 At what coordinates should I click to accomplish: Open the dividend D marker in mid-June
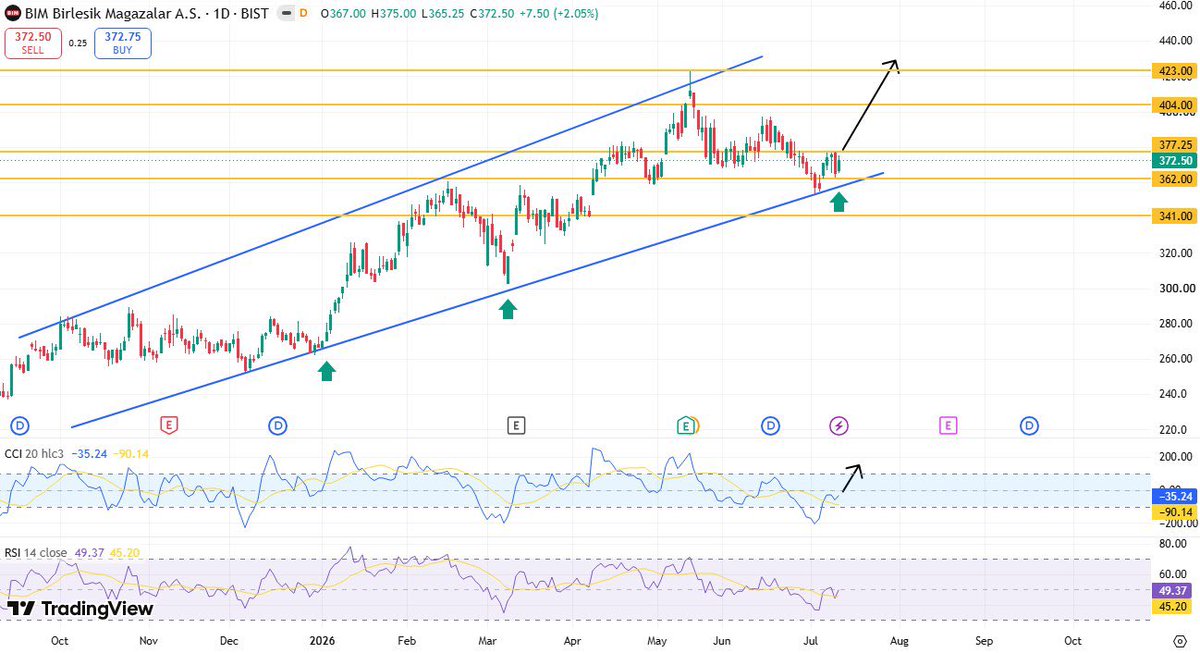pyautogui.click(x=770, y=425)
